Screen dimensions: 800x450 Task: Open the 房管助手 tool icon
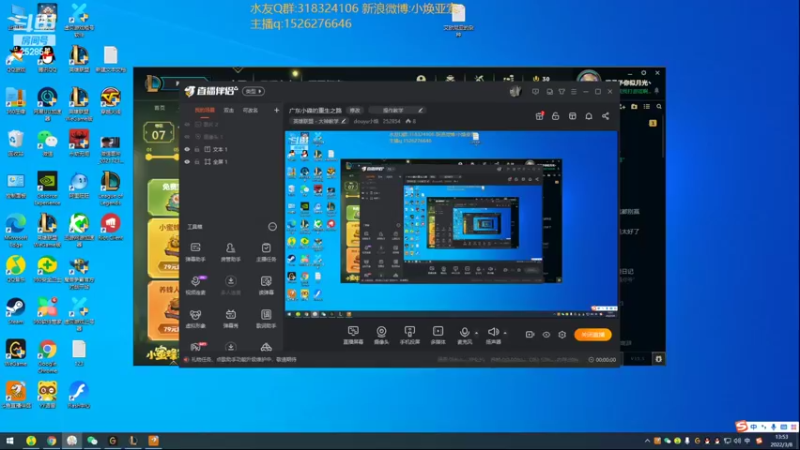click(230, 252)
